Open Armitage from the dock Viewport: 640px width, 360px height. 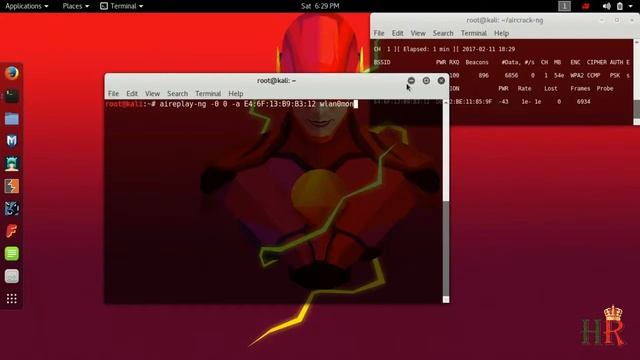pos(11,164)
